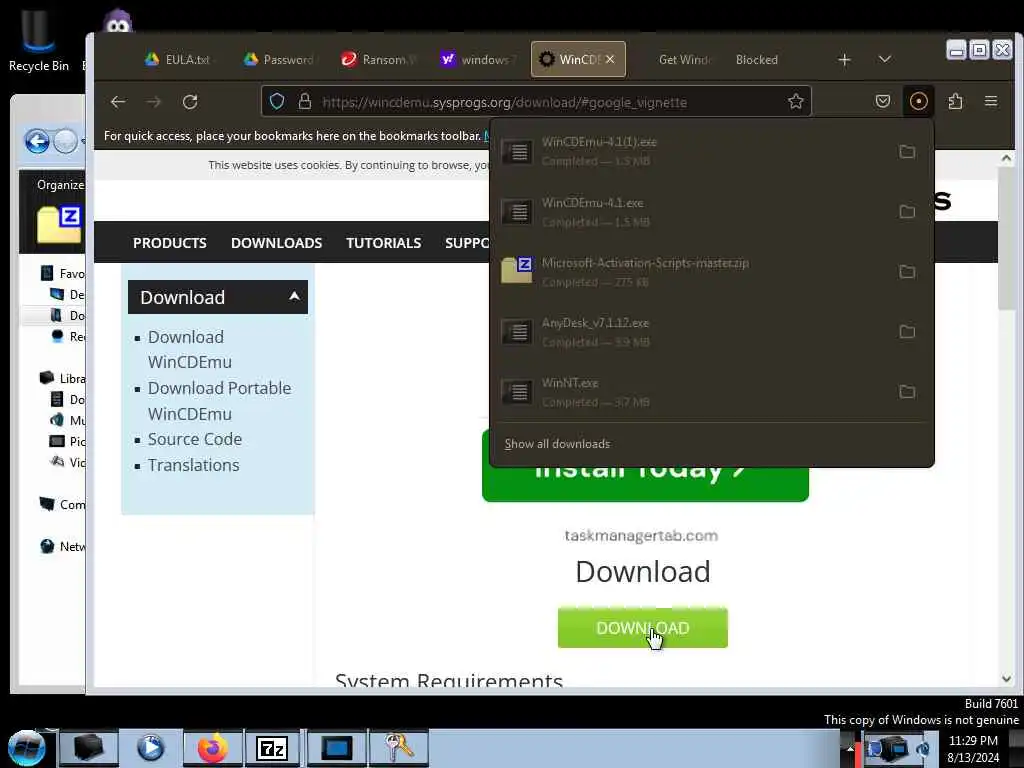This screenshot has height=768, width=1024.
Task: Open the tracking protection shield icon
Action: tap(277, 102)
